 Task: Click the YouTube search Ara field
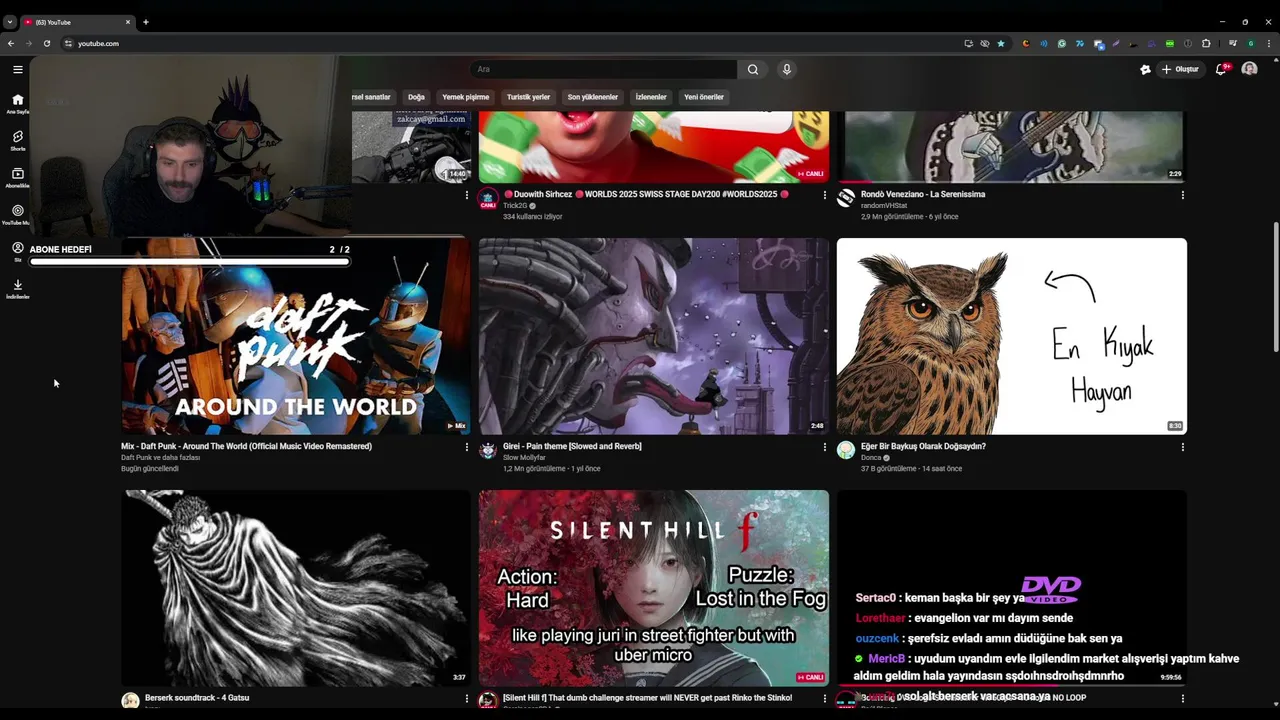click(x=605, y=69)
